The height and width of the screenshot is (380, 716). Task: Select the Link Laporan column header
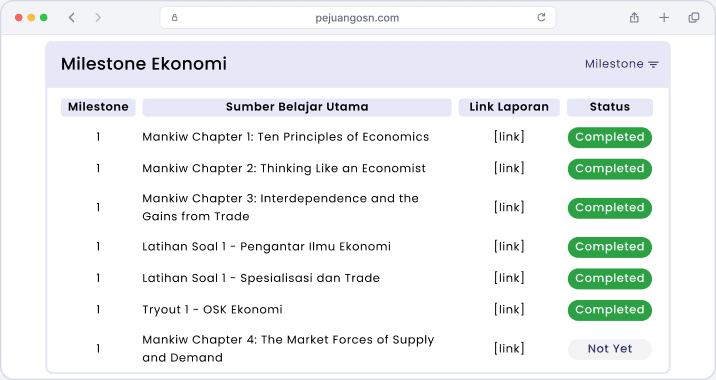[509, 107]
